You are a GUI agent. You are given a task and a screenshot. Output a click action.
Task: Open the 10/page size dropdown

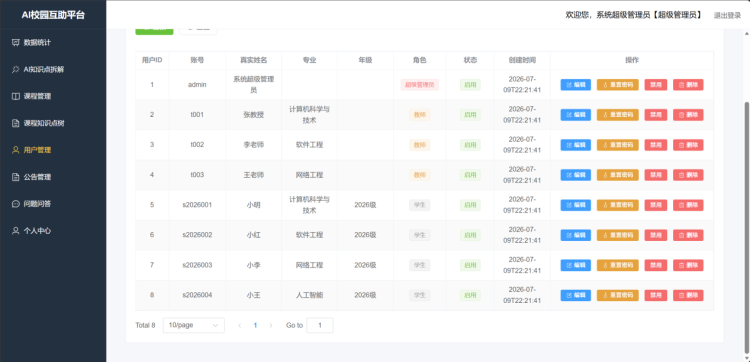[x=194, y=325]
